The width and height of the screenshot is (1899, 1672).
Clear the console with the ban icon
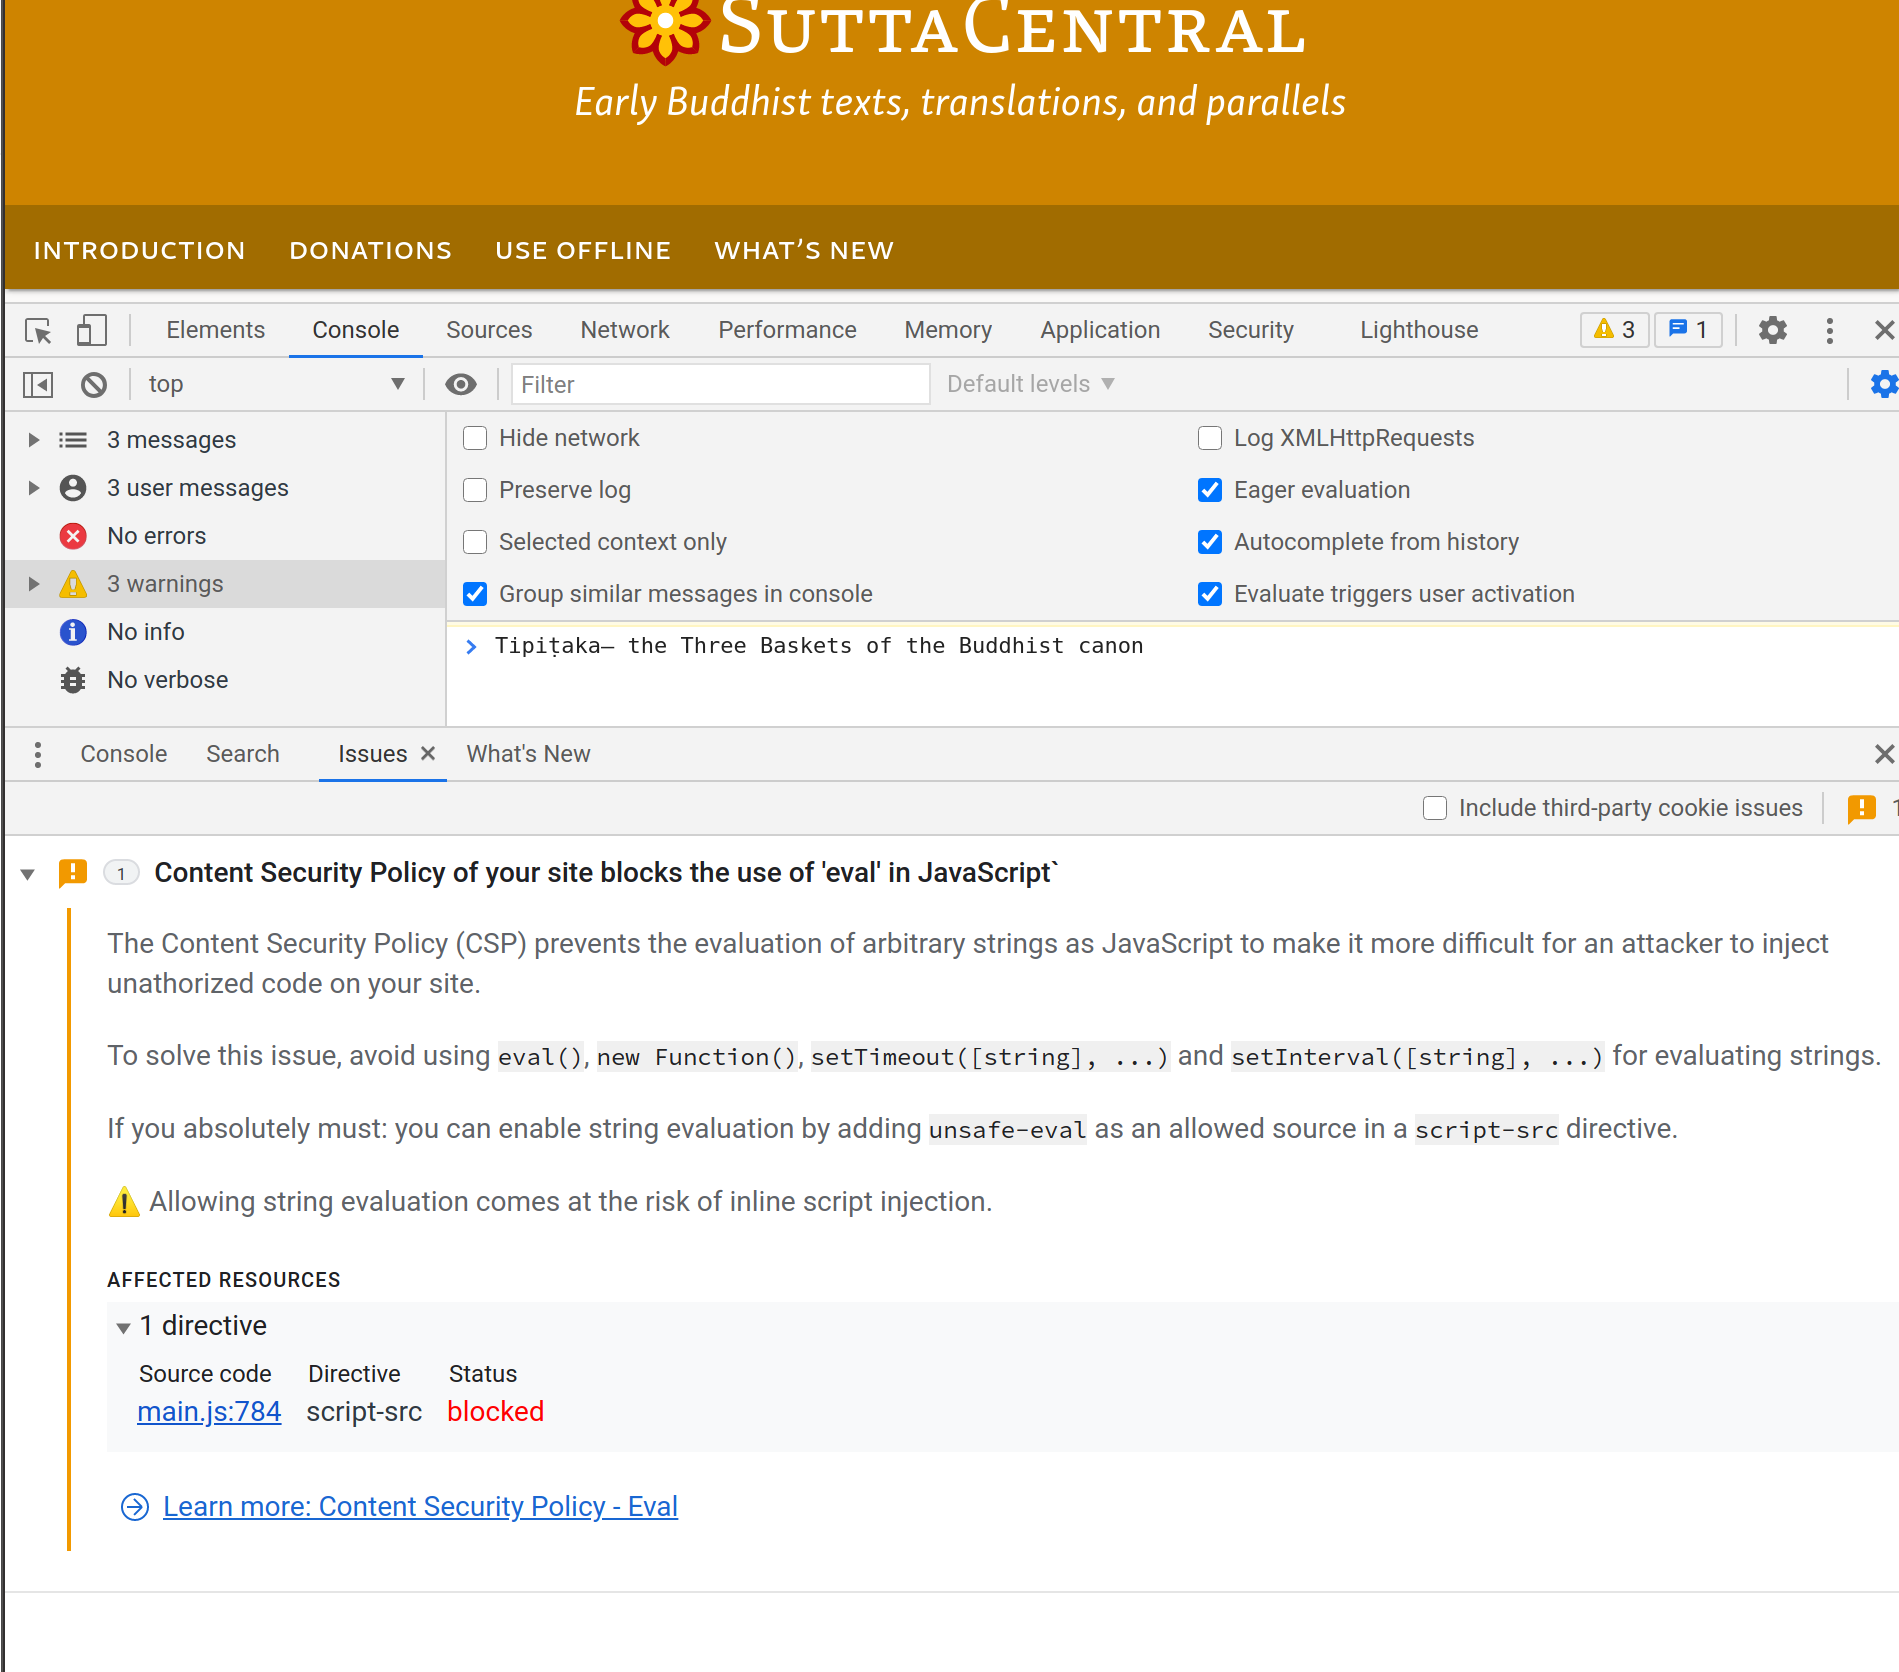[94, 384]
